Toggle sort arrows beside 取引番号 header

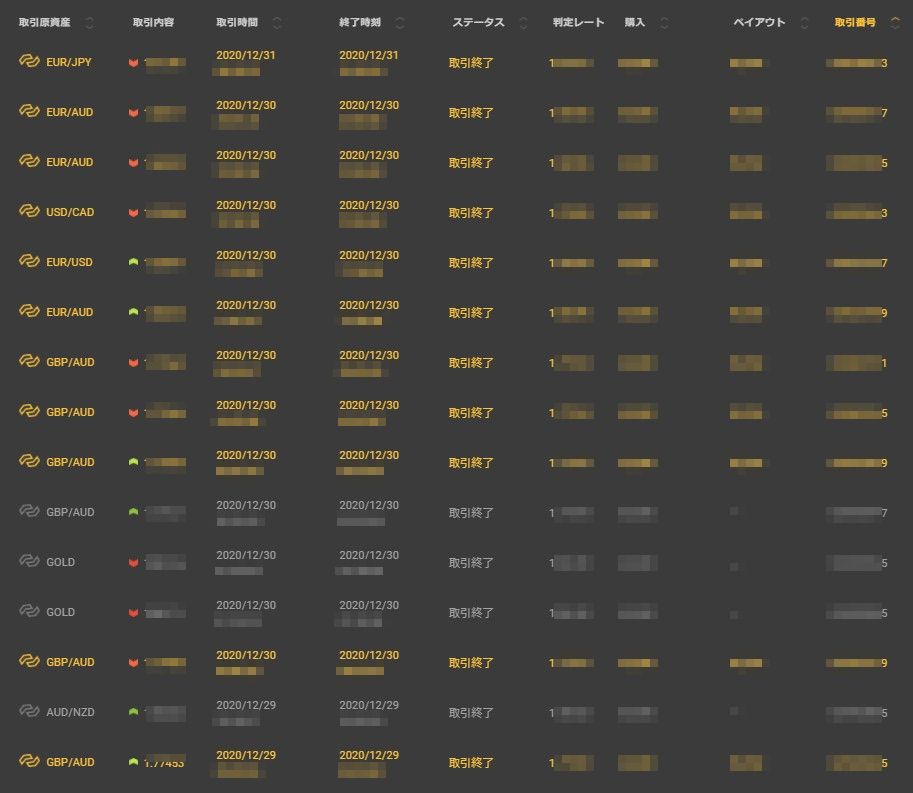(x=894, y=23)
